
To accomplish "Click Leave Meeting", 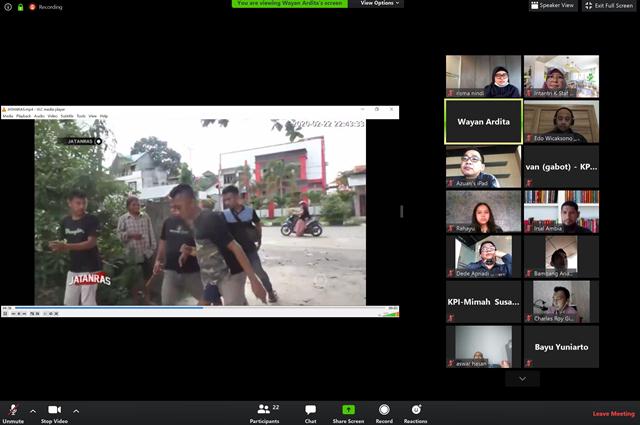I will click(613, 413).
